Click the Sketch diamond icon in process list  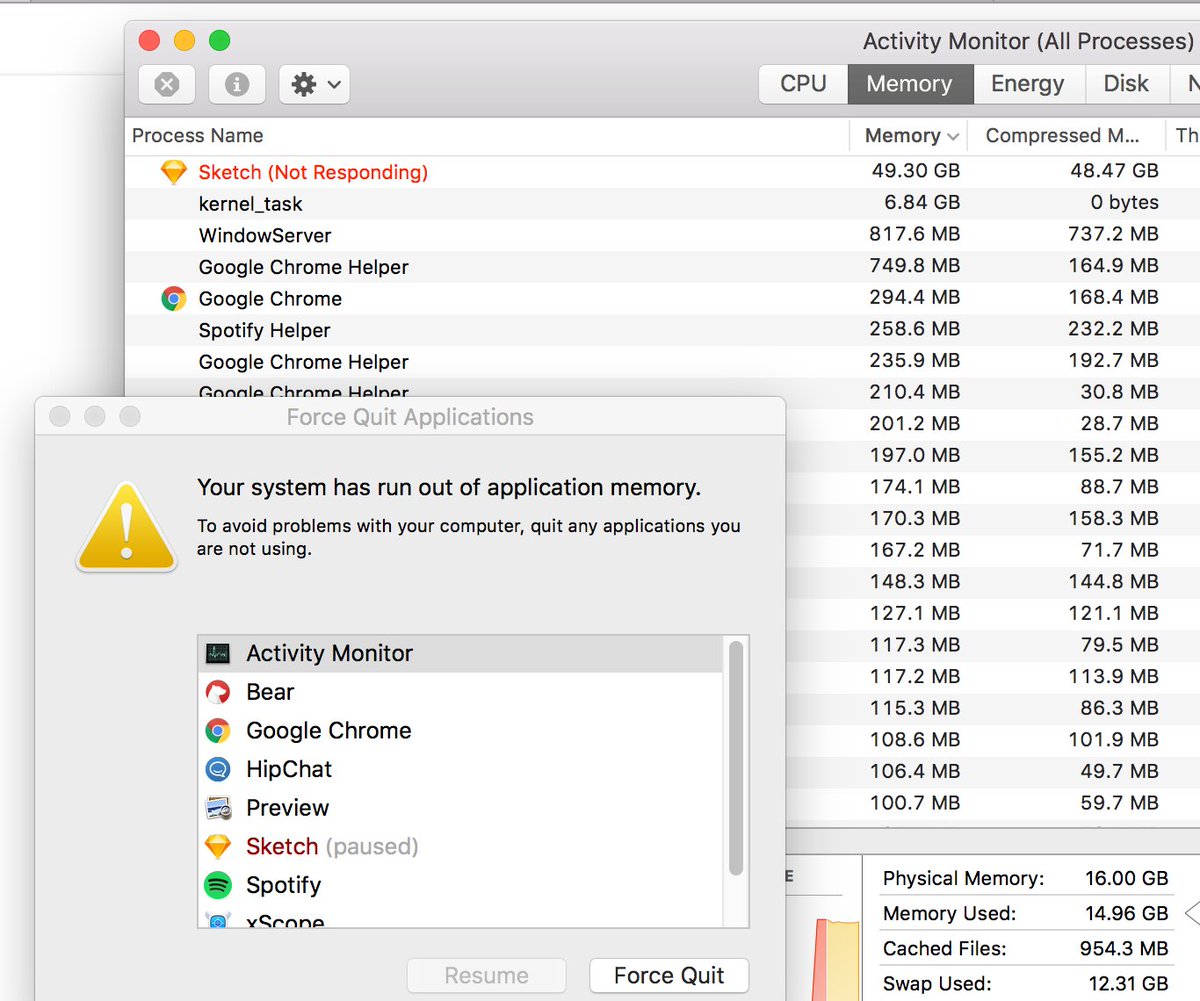click(174, 172)
